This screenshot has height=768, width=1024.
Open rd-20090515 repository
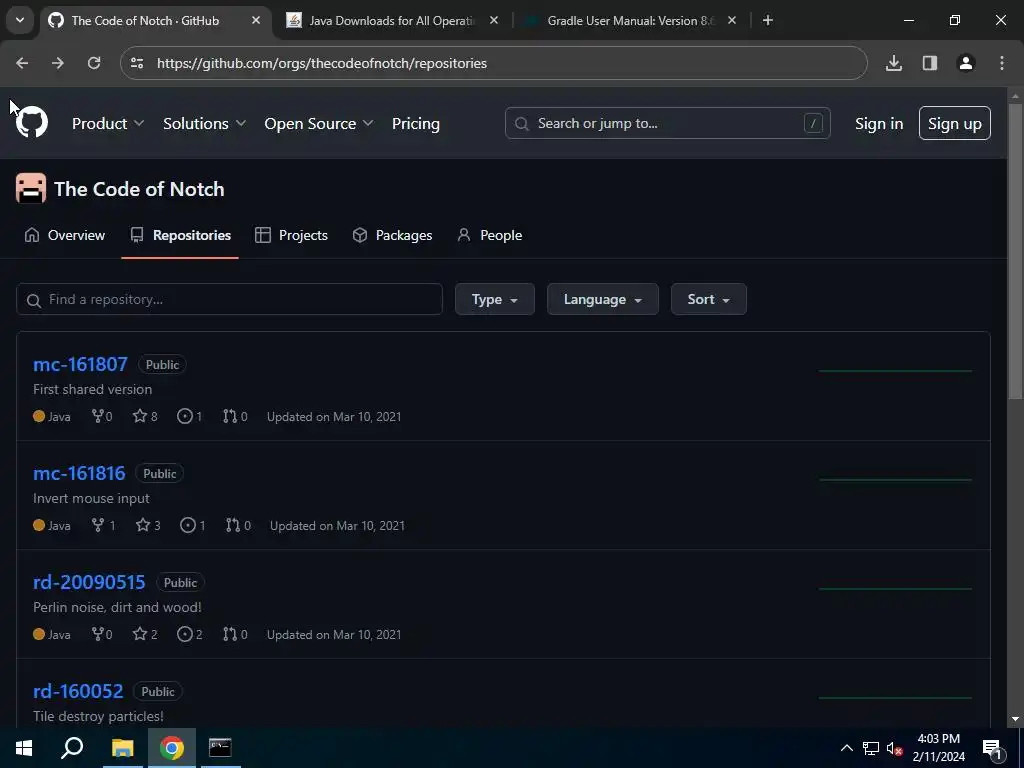point(89,583)
